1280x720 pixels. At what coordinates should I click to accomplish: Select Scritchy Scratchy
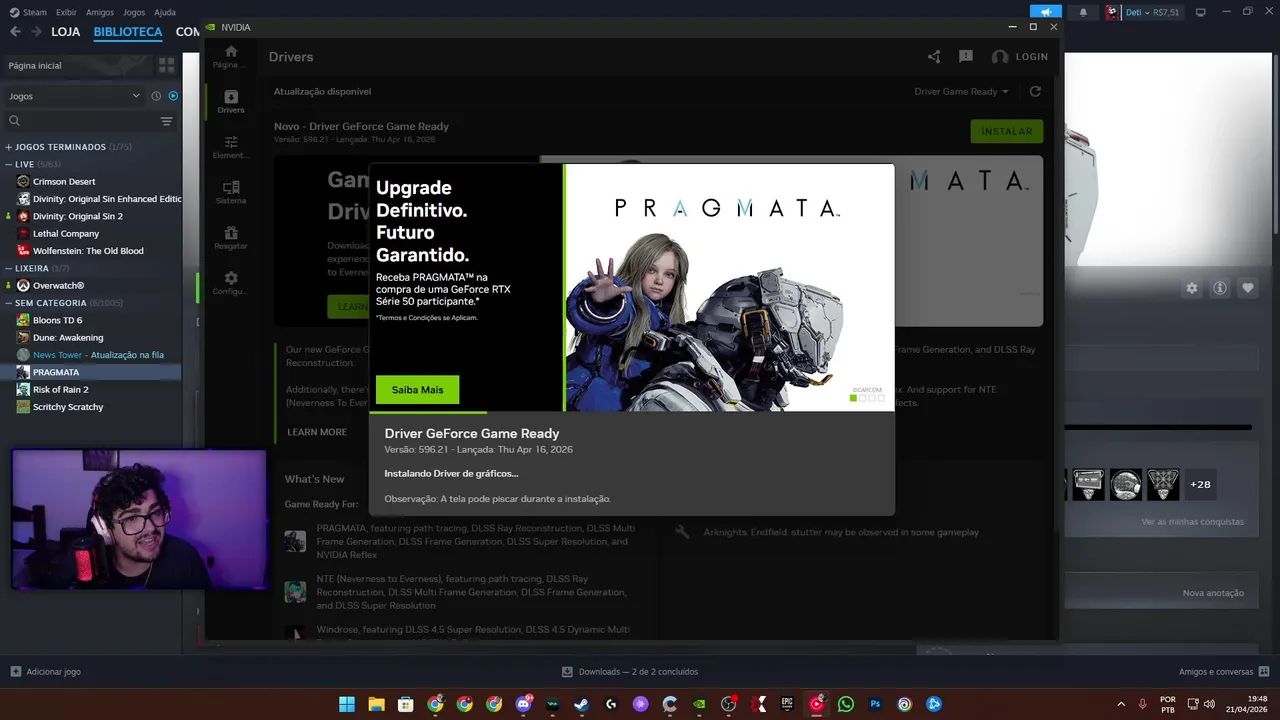(68, 407)
